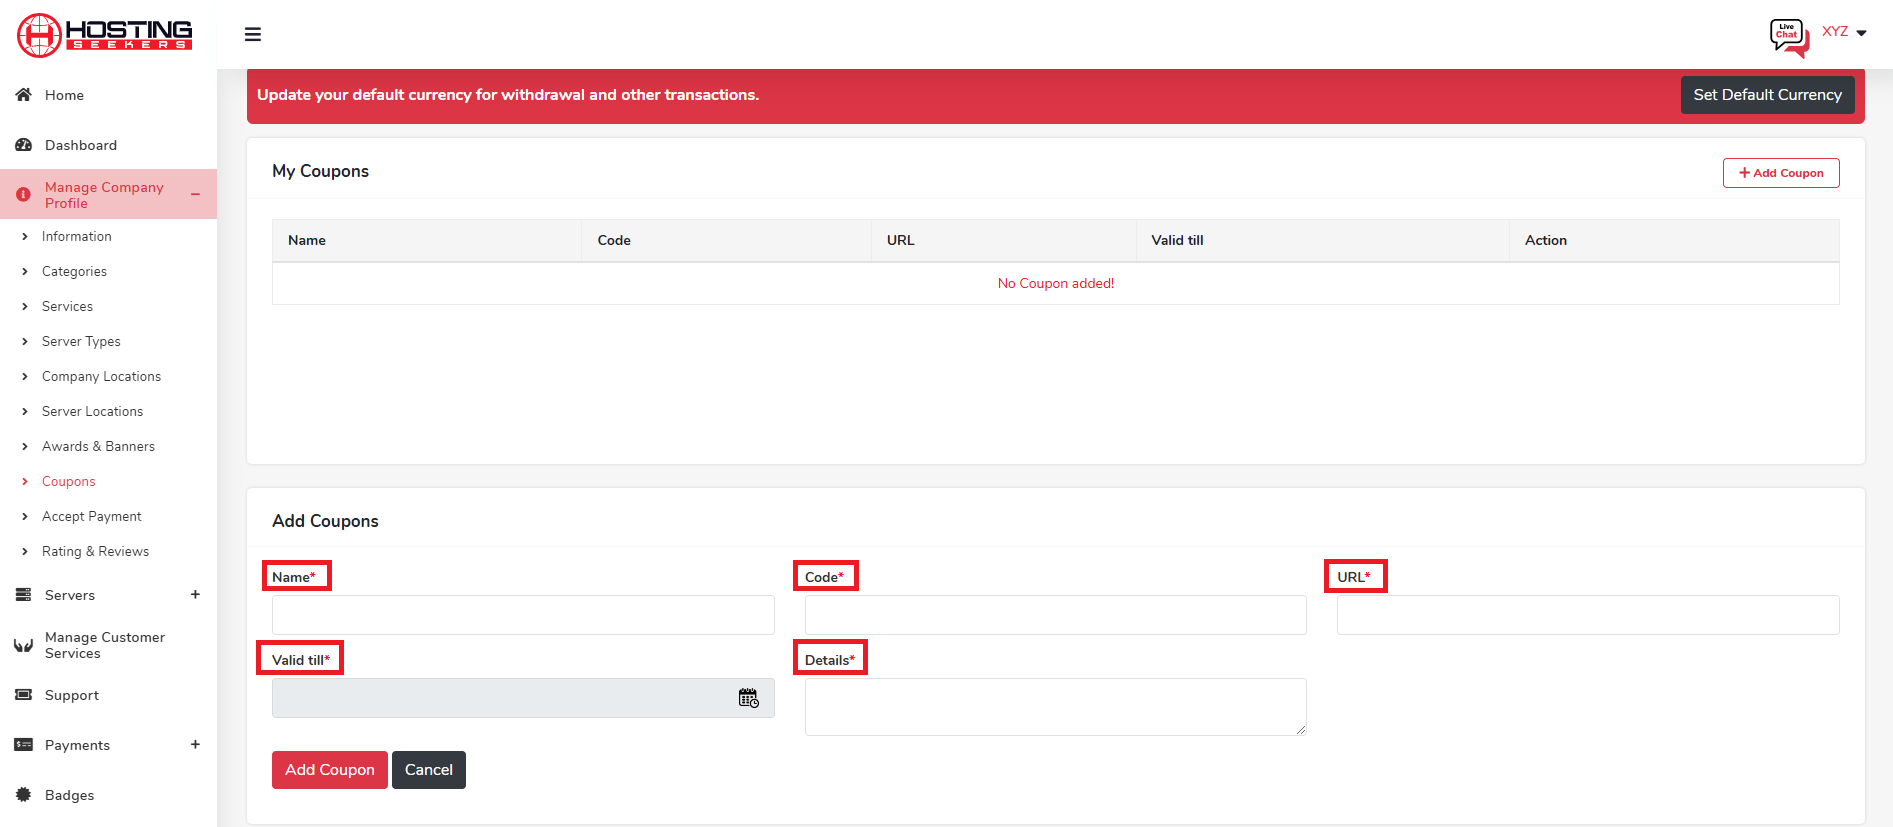Click the Cancel button
Viewport: 1893px width, 827px height.
[429, 770]
